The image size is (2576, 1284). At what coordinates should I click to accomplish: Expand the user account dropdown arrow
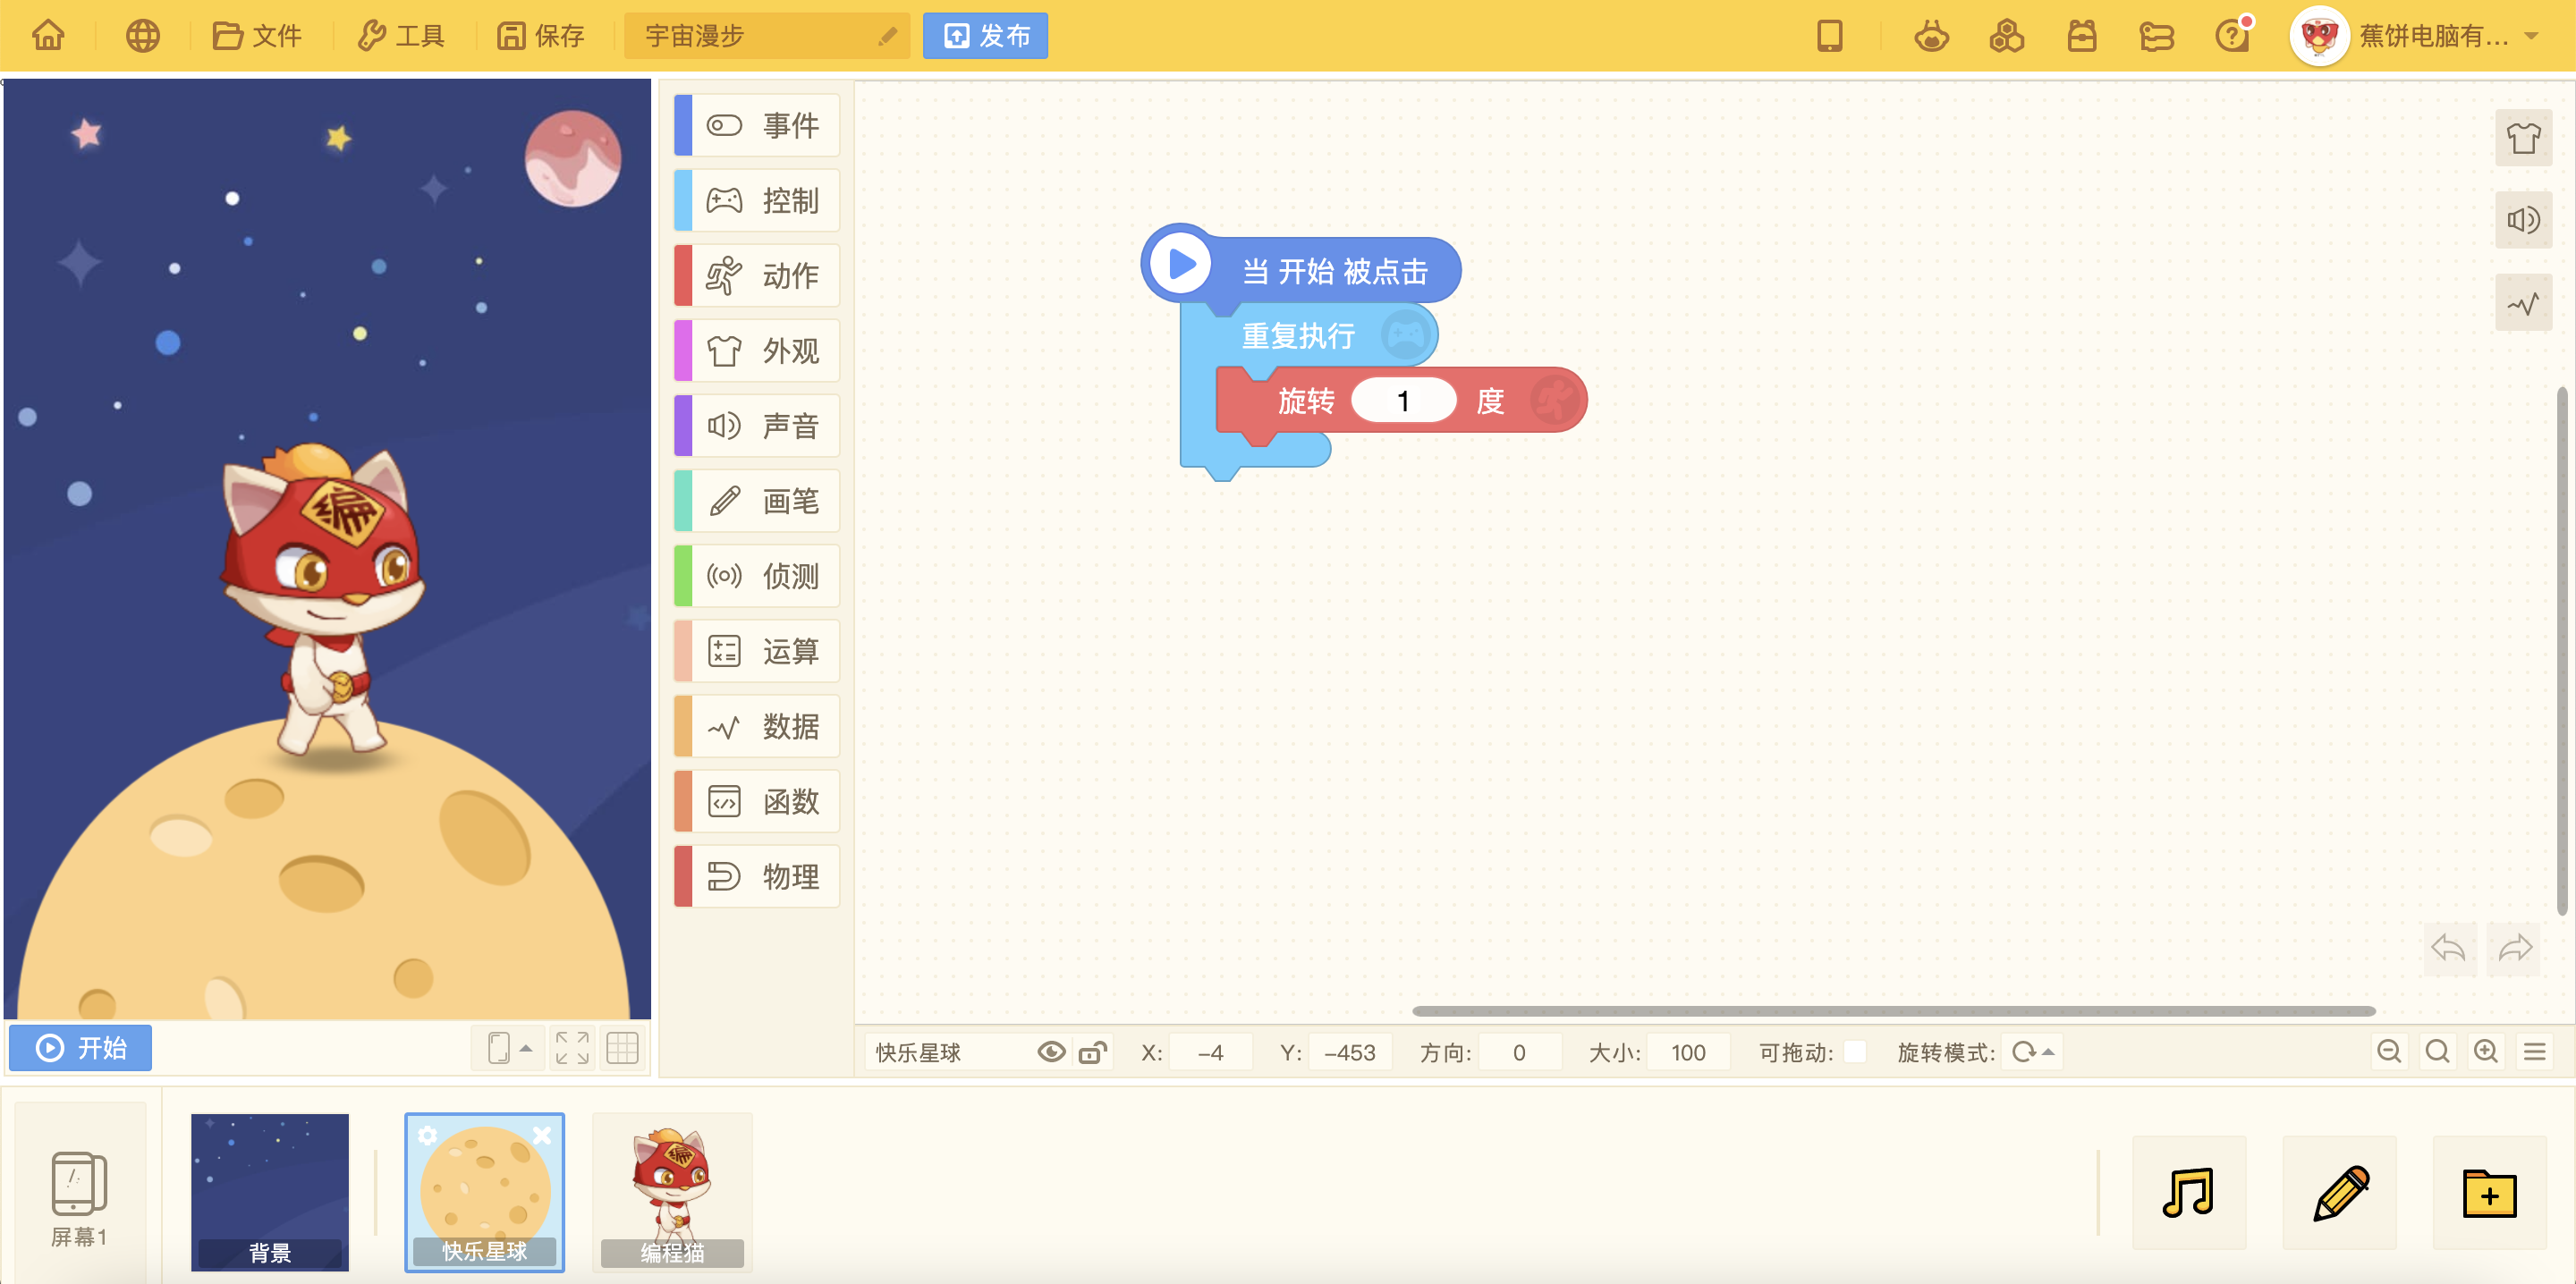[2531, 36]
